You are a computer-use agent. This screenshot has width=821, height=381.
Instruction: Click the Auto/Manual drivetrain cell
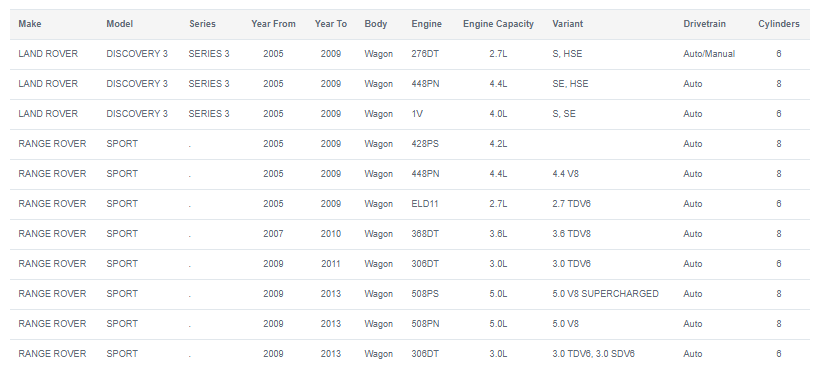coord(709,54)
